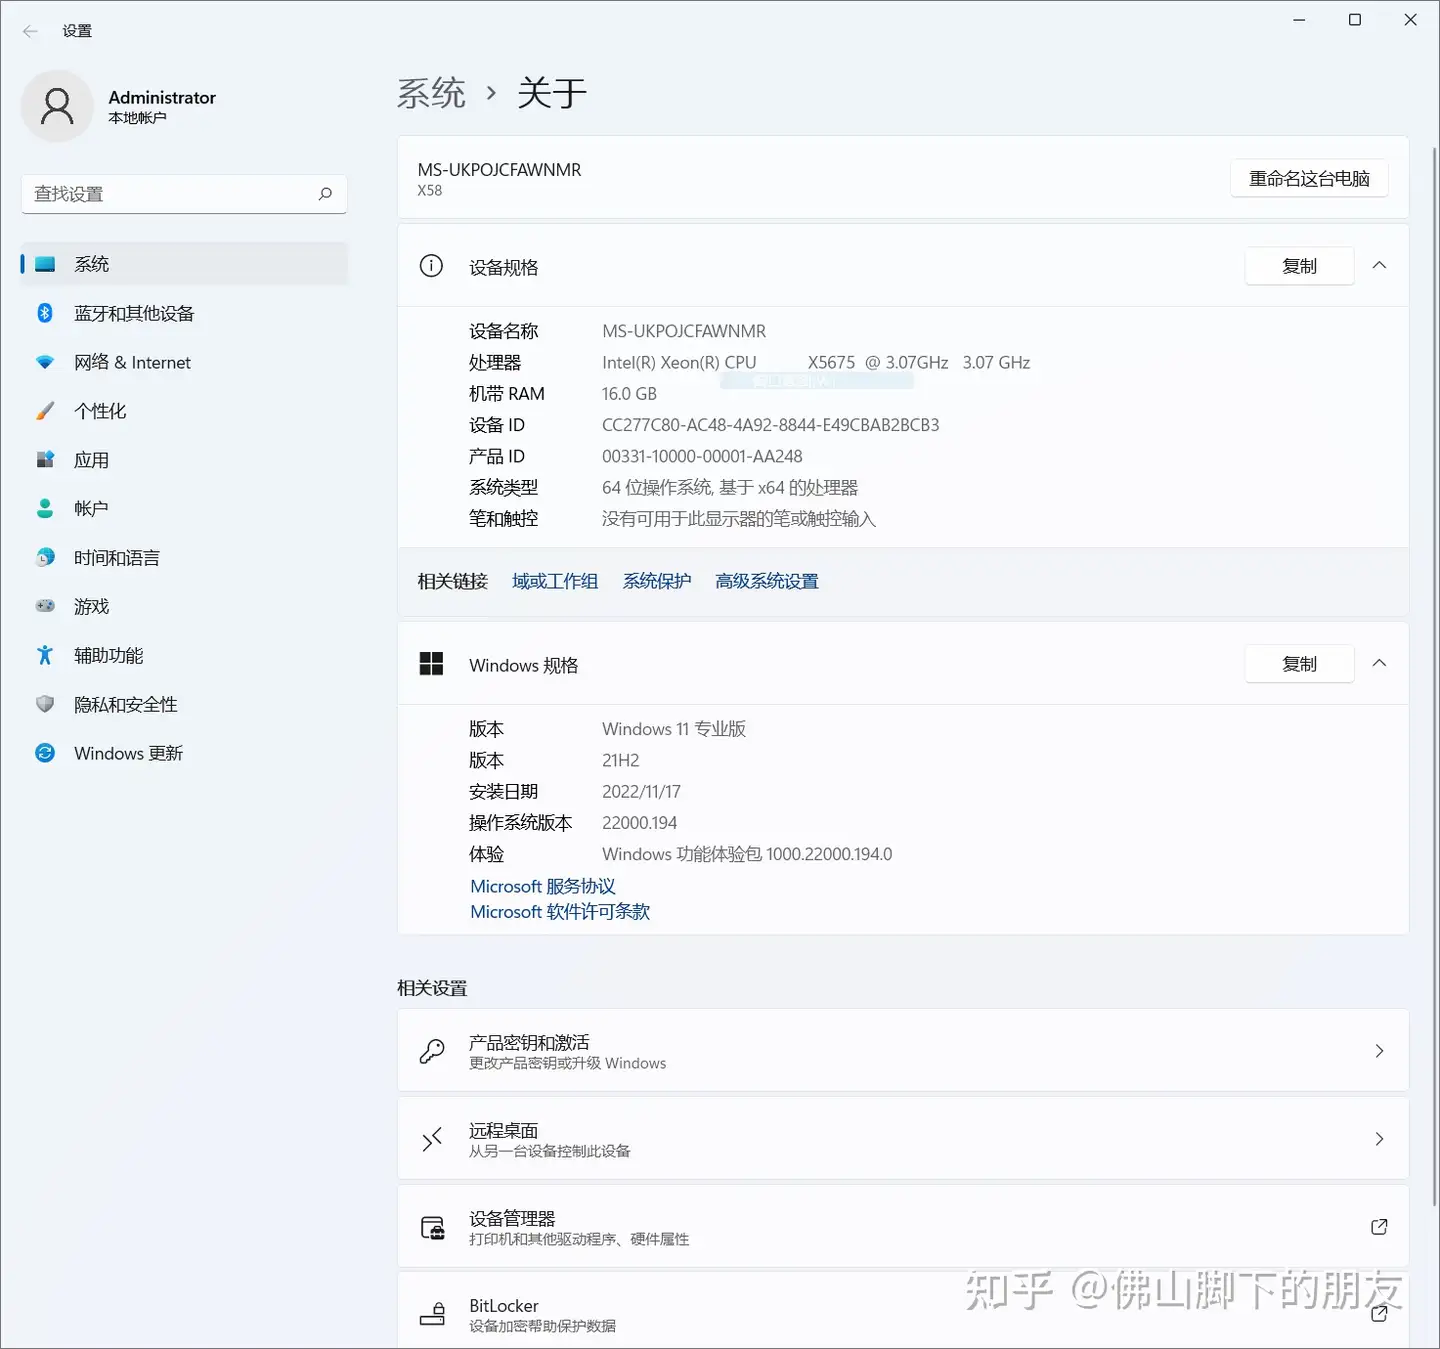Click the Time and language globe icon
The width and height of the screenshot is (1440, 1349).
(x=45, y=557)
